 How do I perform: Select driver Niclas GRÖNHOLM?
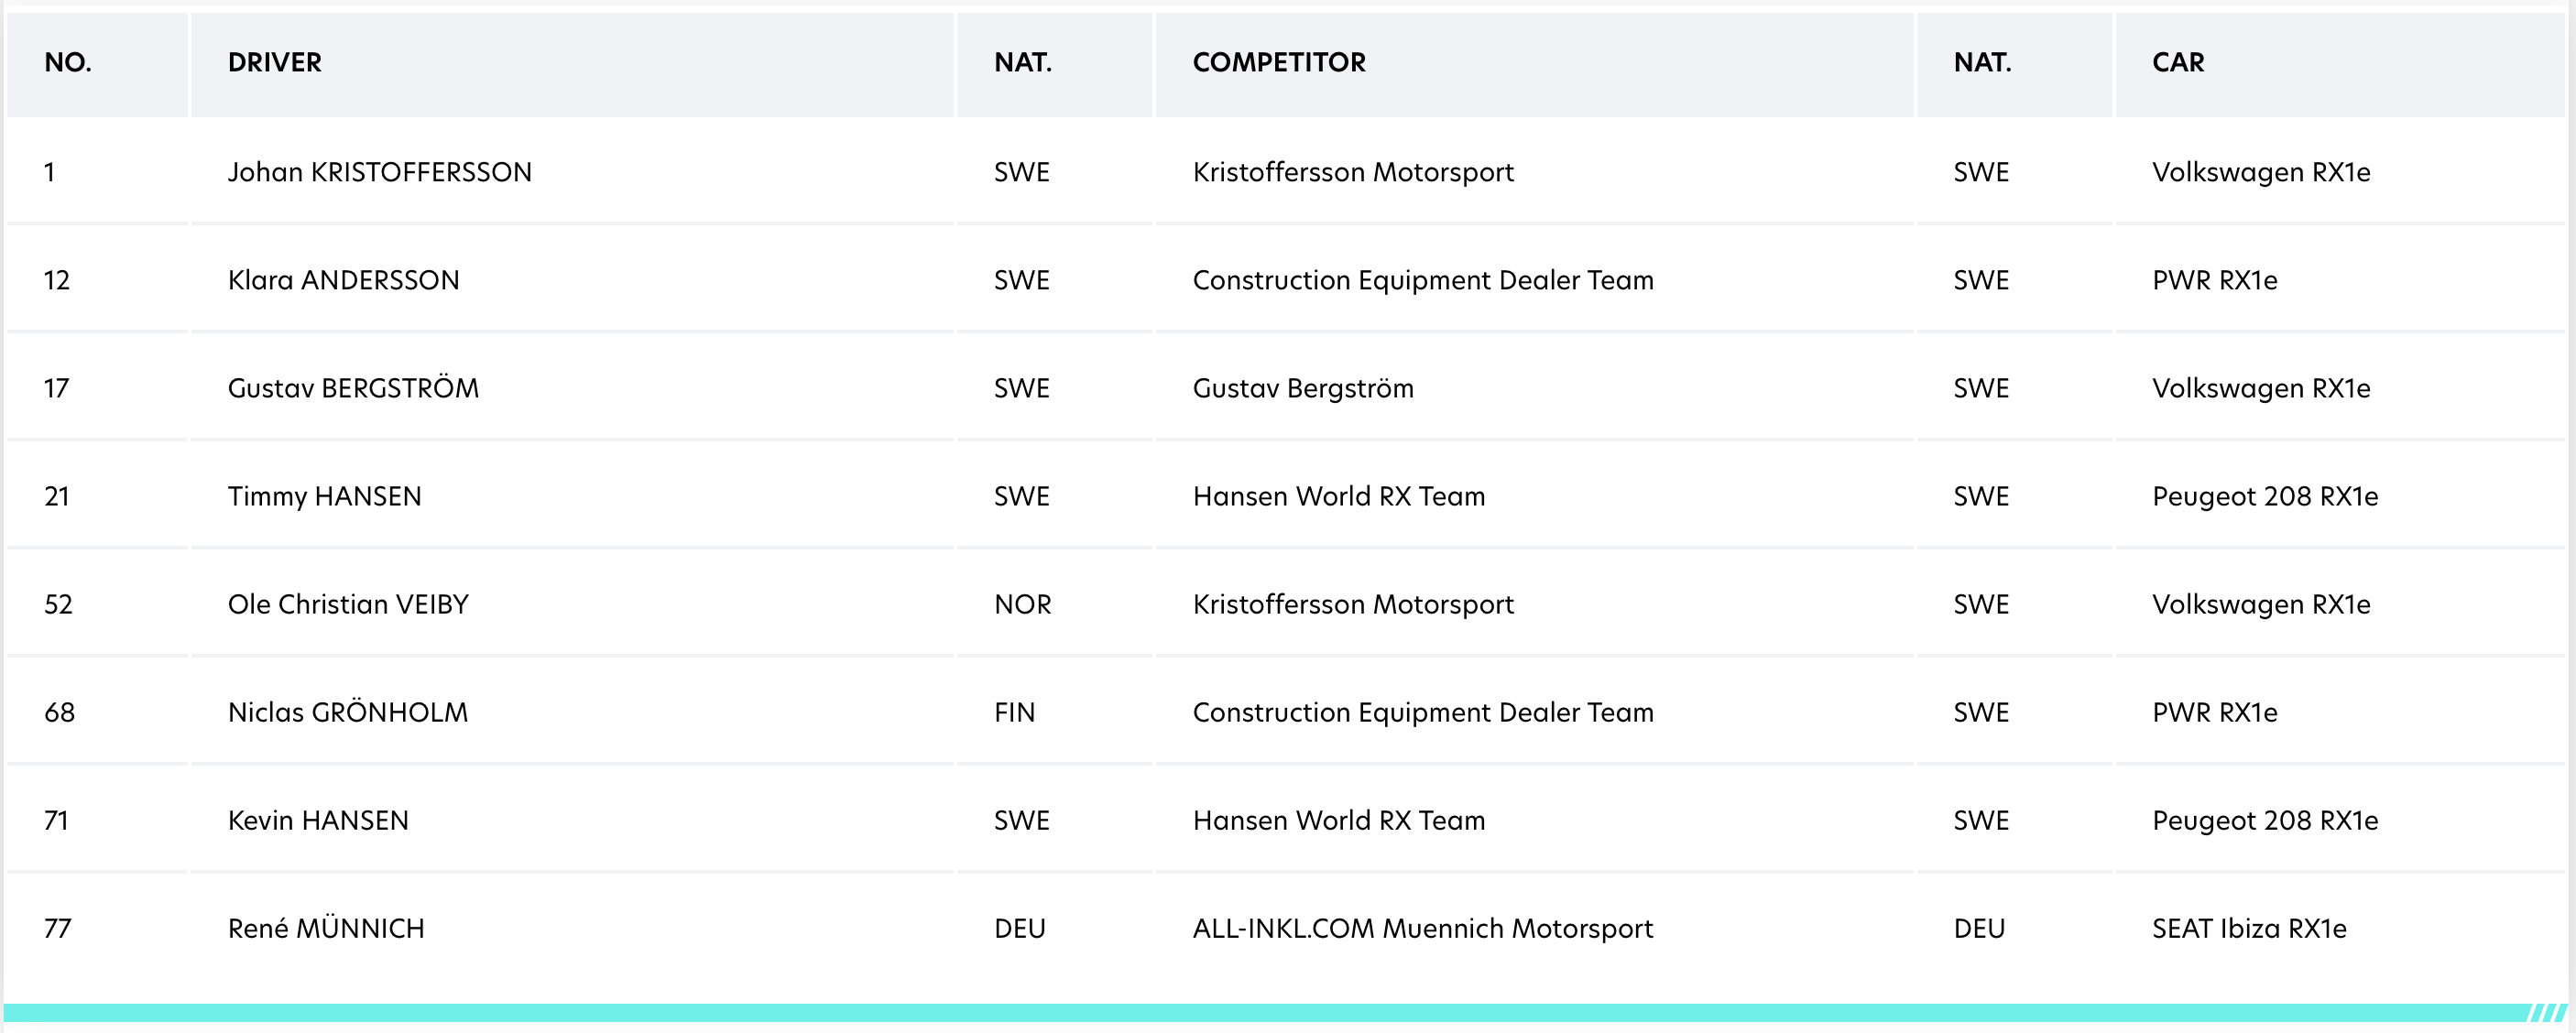pos(348,712)
